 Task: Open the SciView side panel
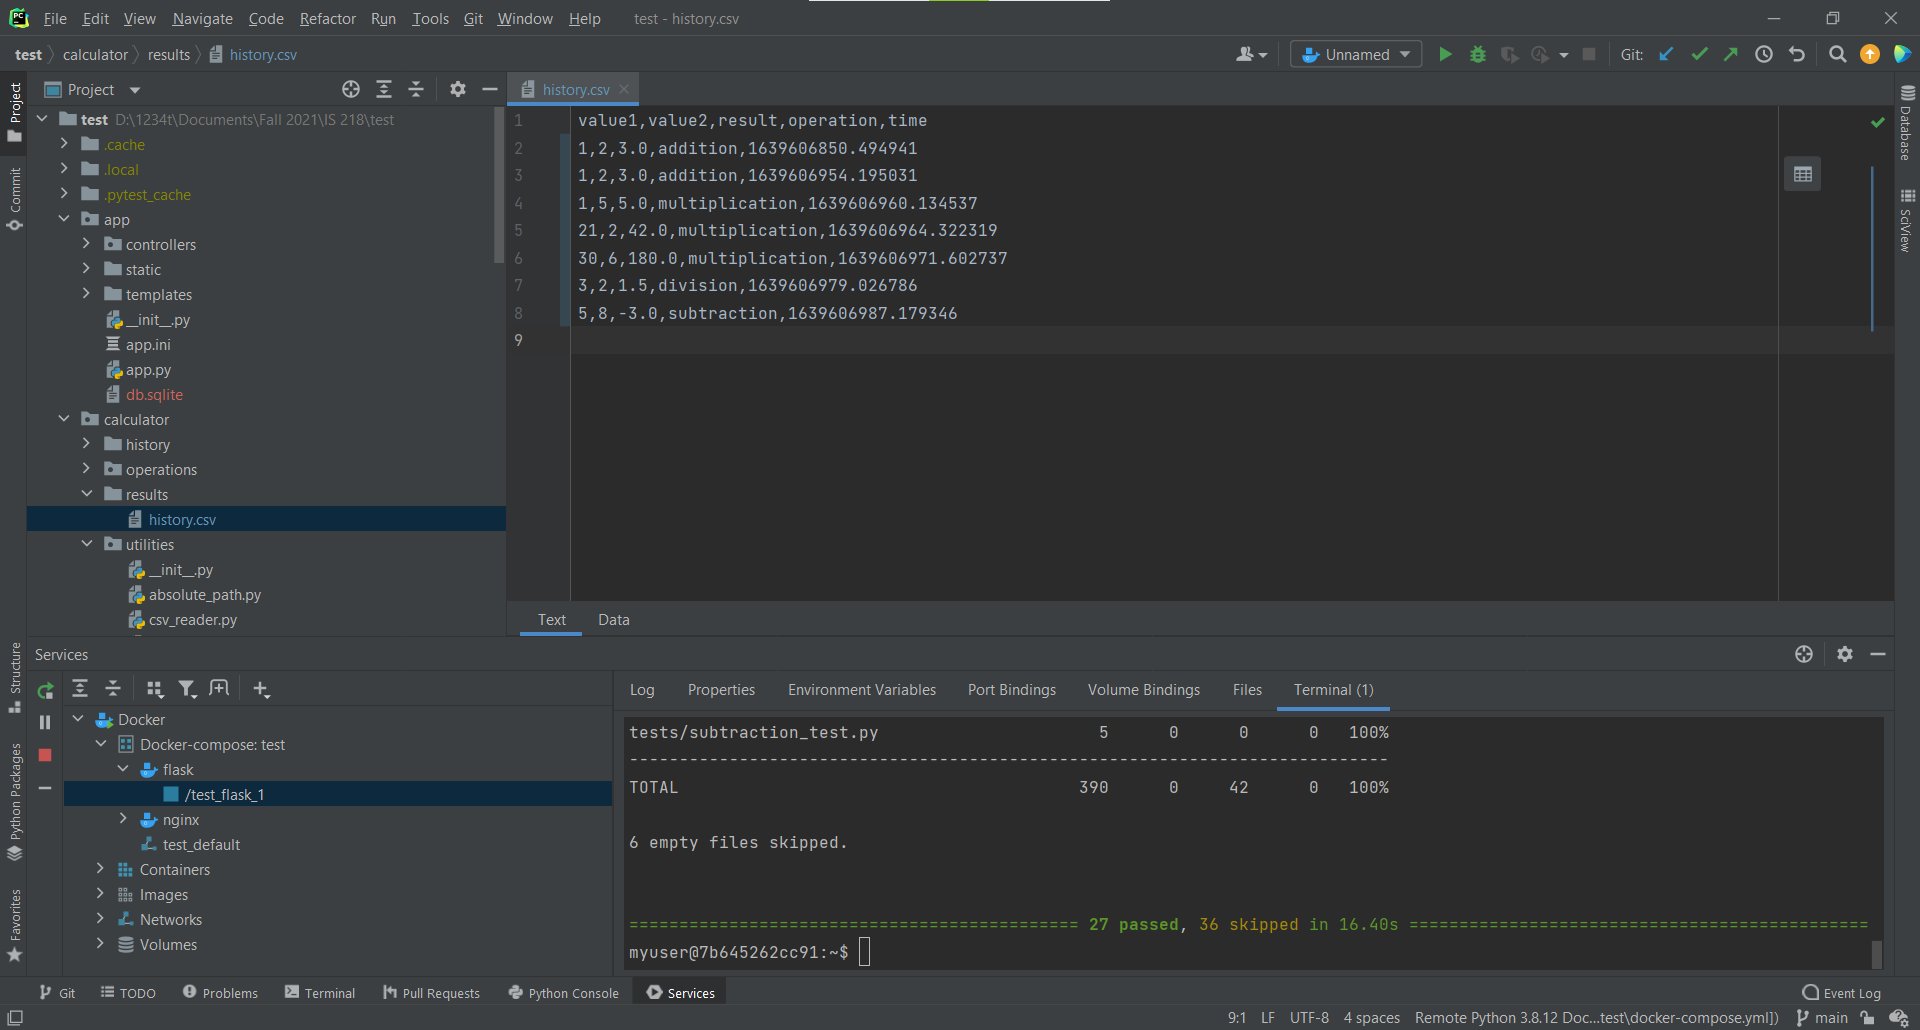click(x=1906, y=220)
